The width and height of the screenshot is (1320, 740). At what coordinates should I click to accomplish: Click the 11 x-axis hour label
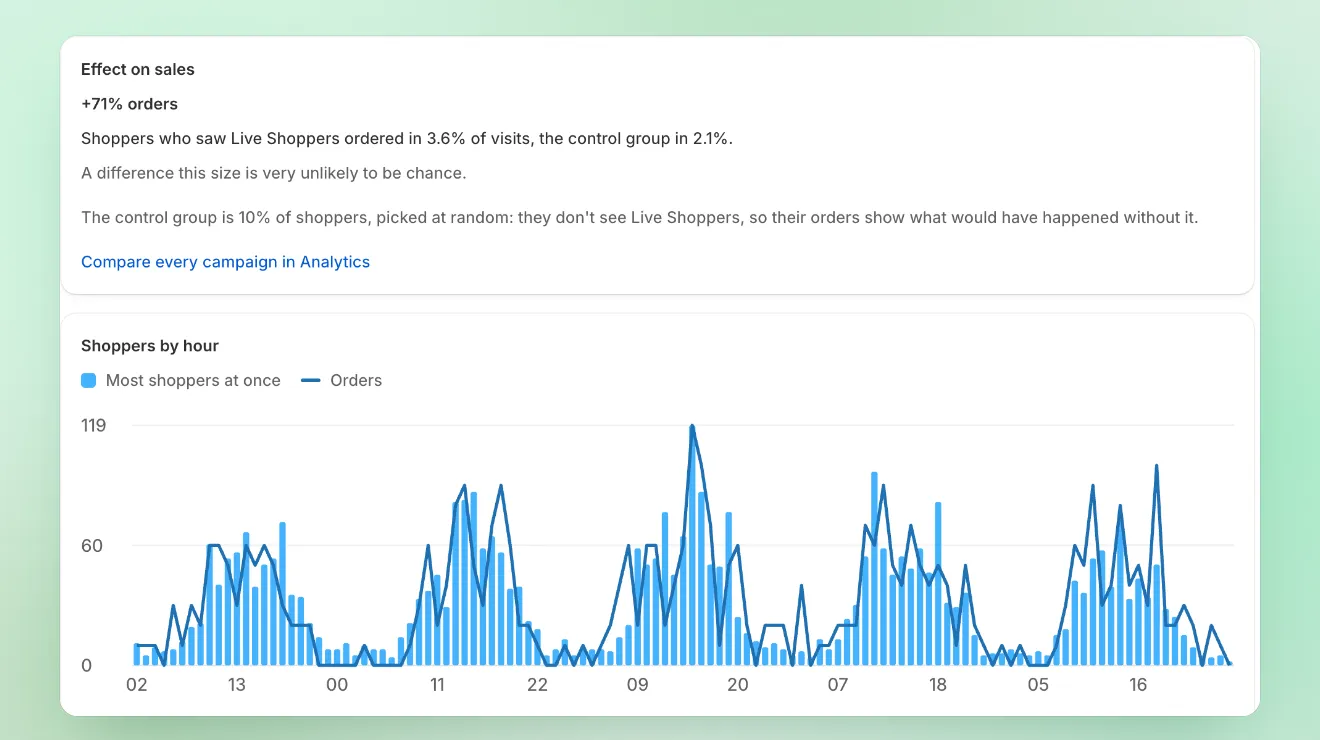(437, 685)
